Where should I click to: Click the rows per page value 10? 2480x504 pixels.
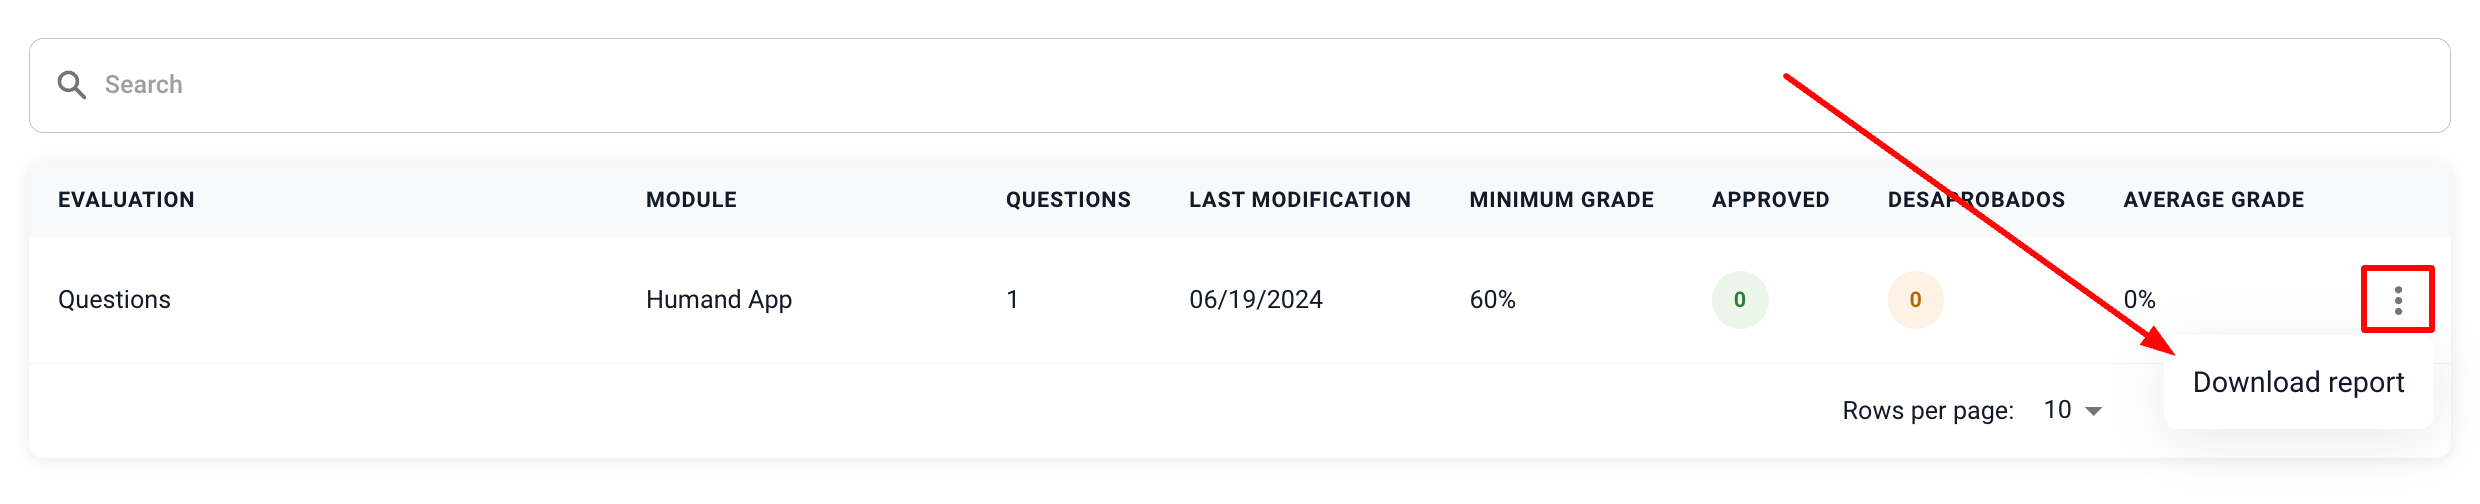(2057, 410)
